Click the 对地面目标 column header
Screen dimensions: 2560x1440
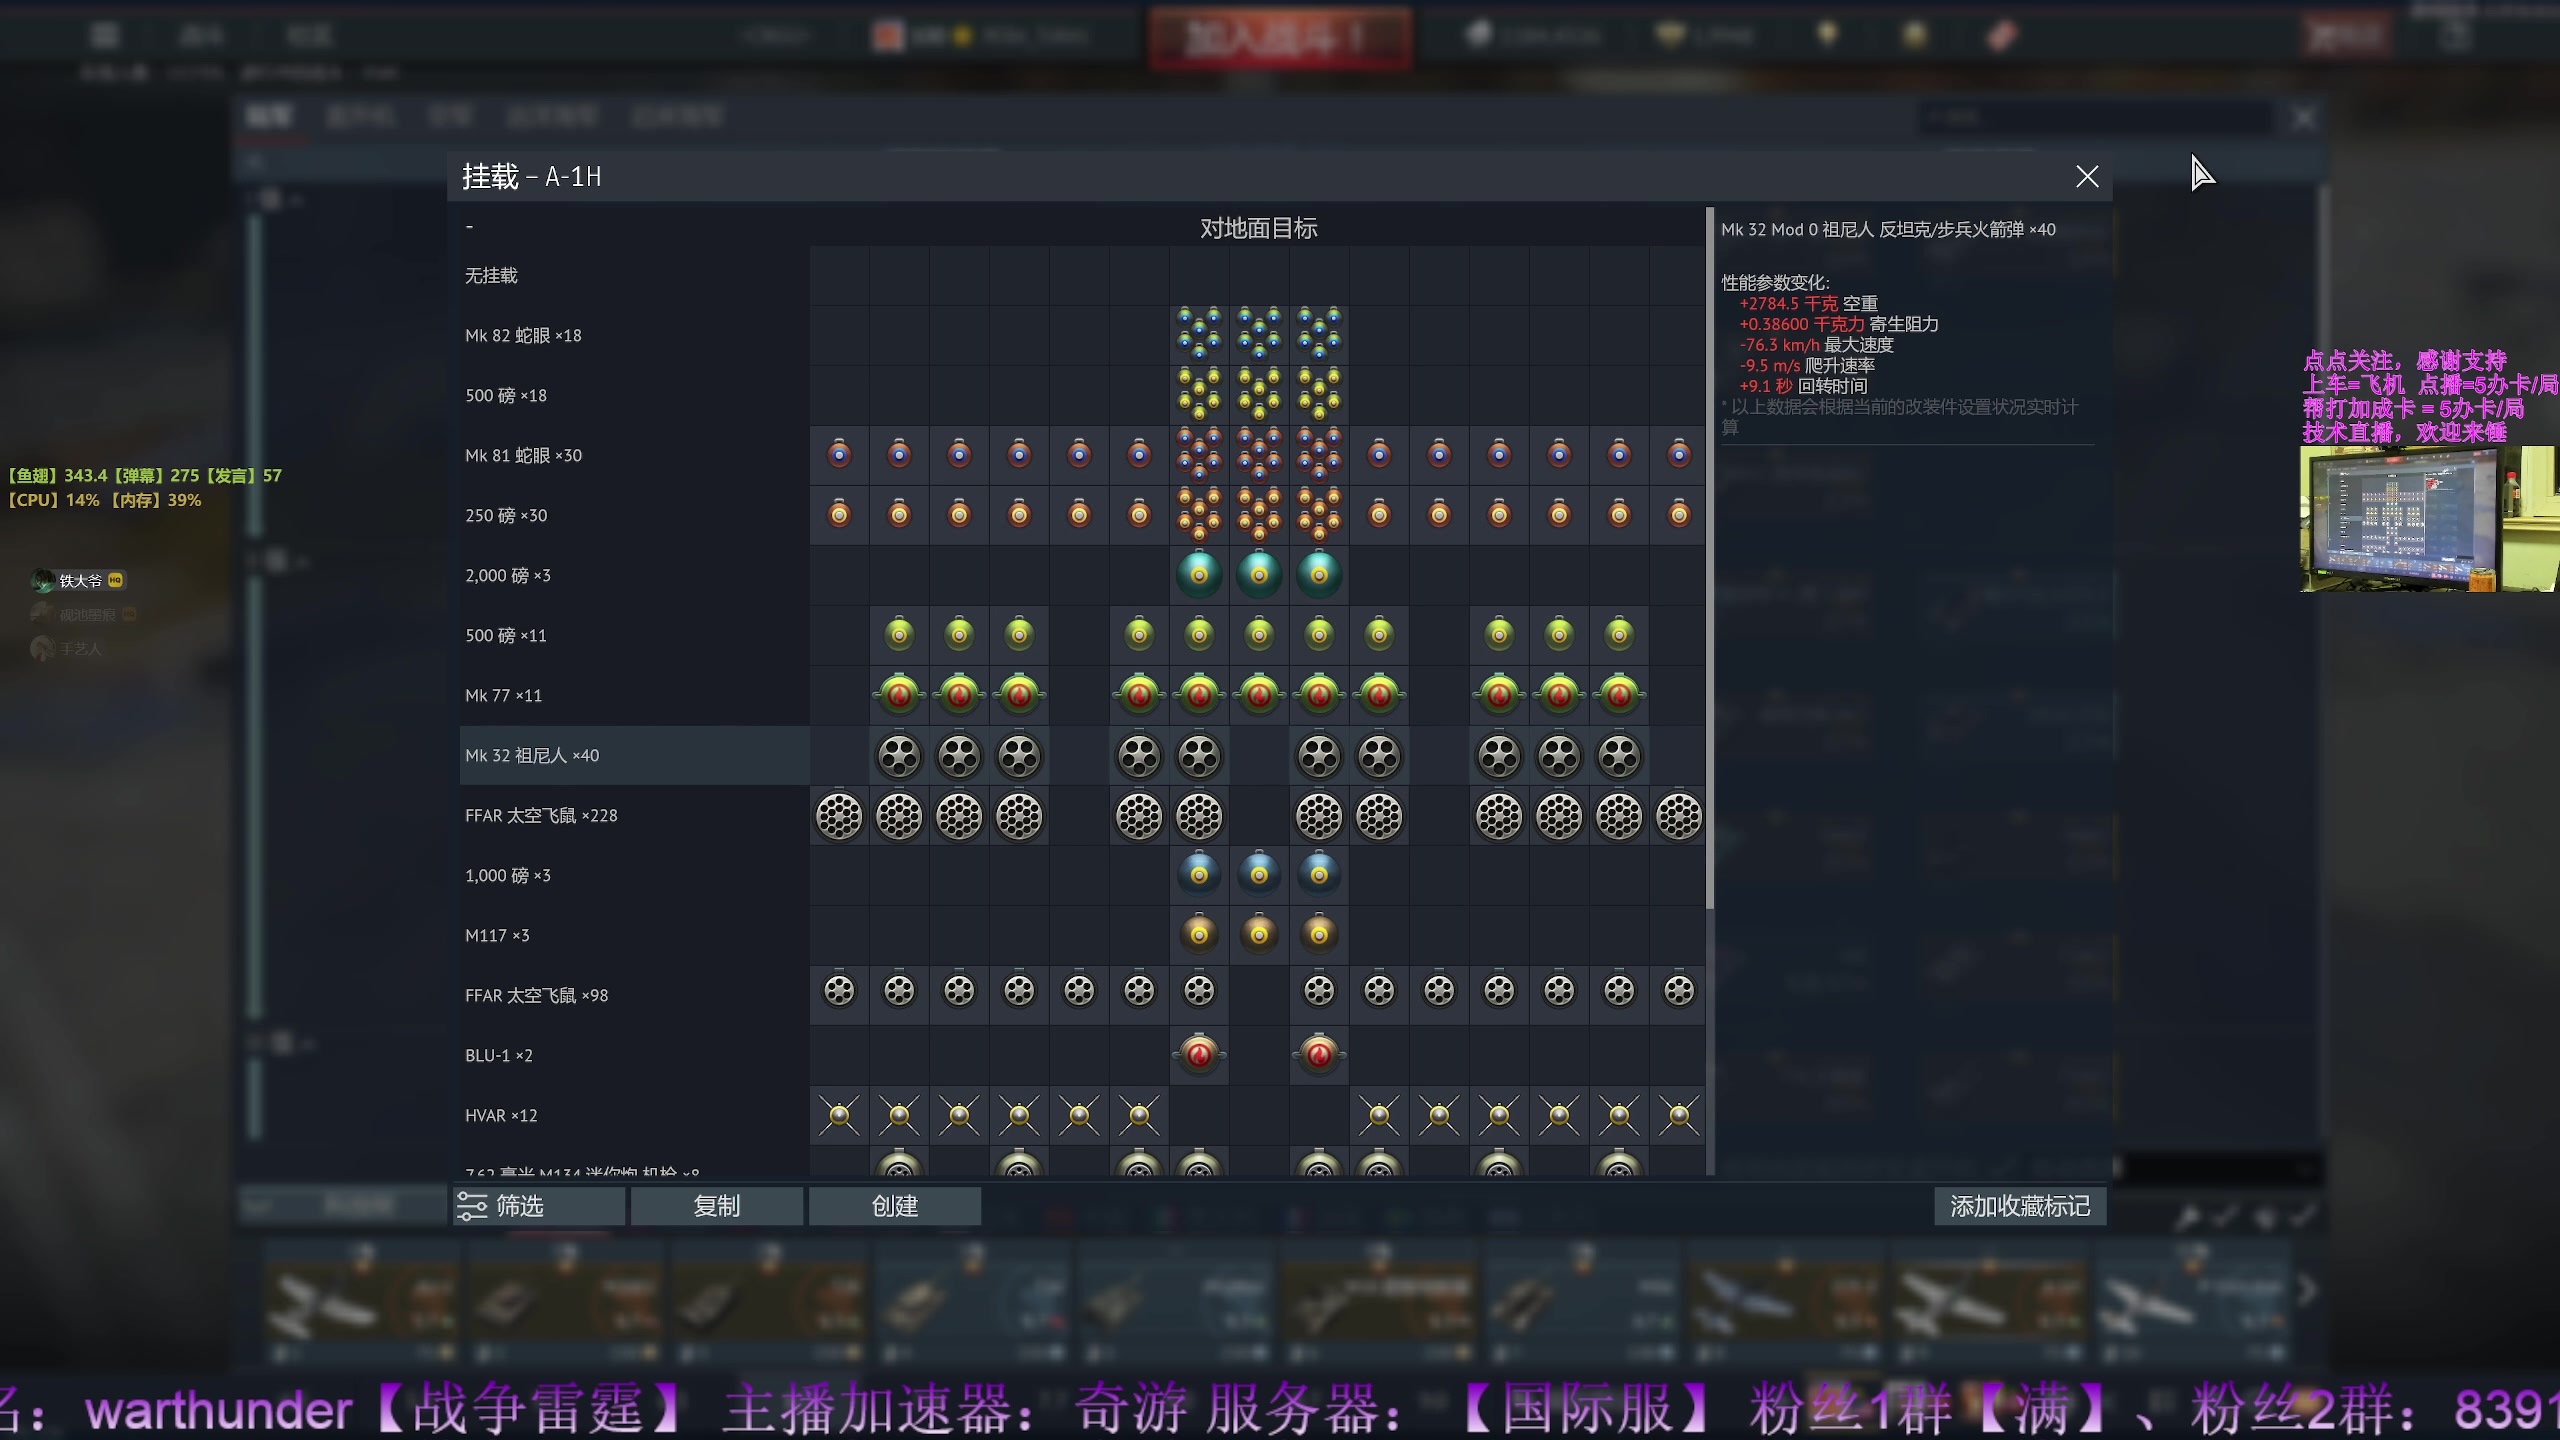coord(1258,228)
